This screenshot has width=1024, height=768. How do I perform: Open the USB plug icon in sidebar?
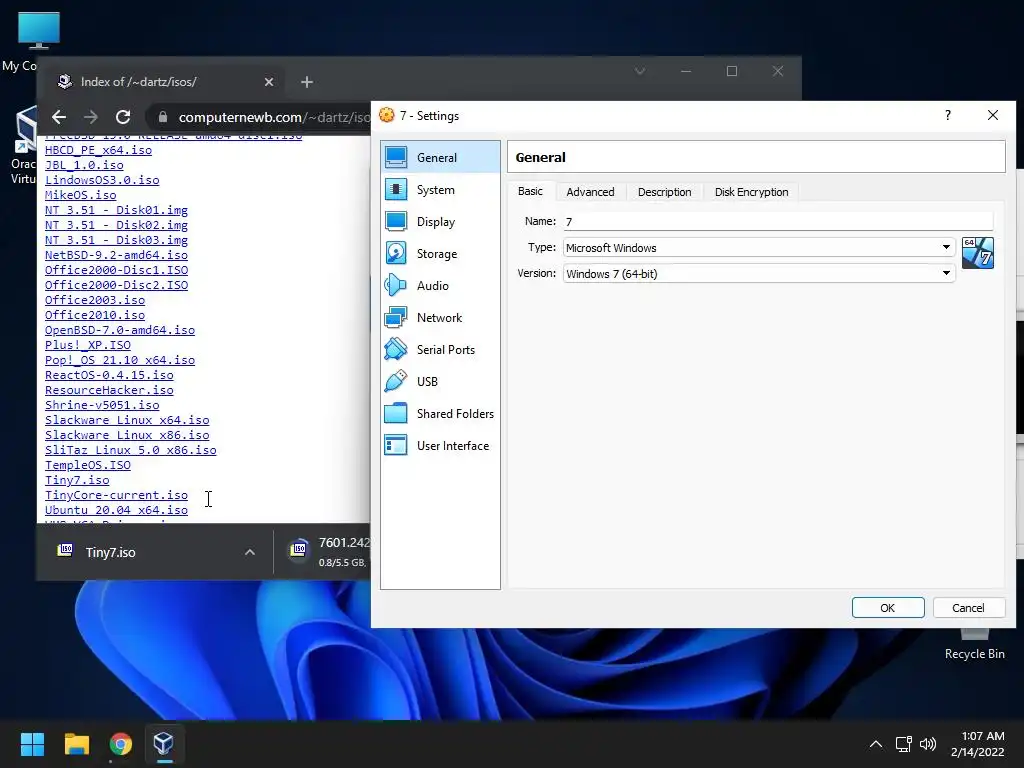[x=396, y=381]
